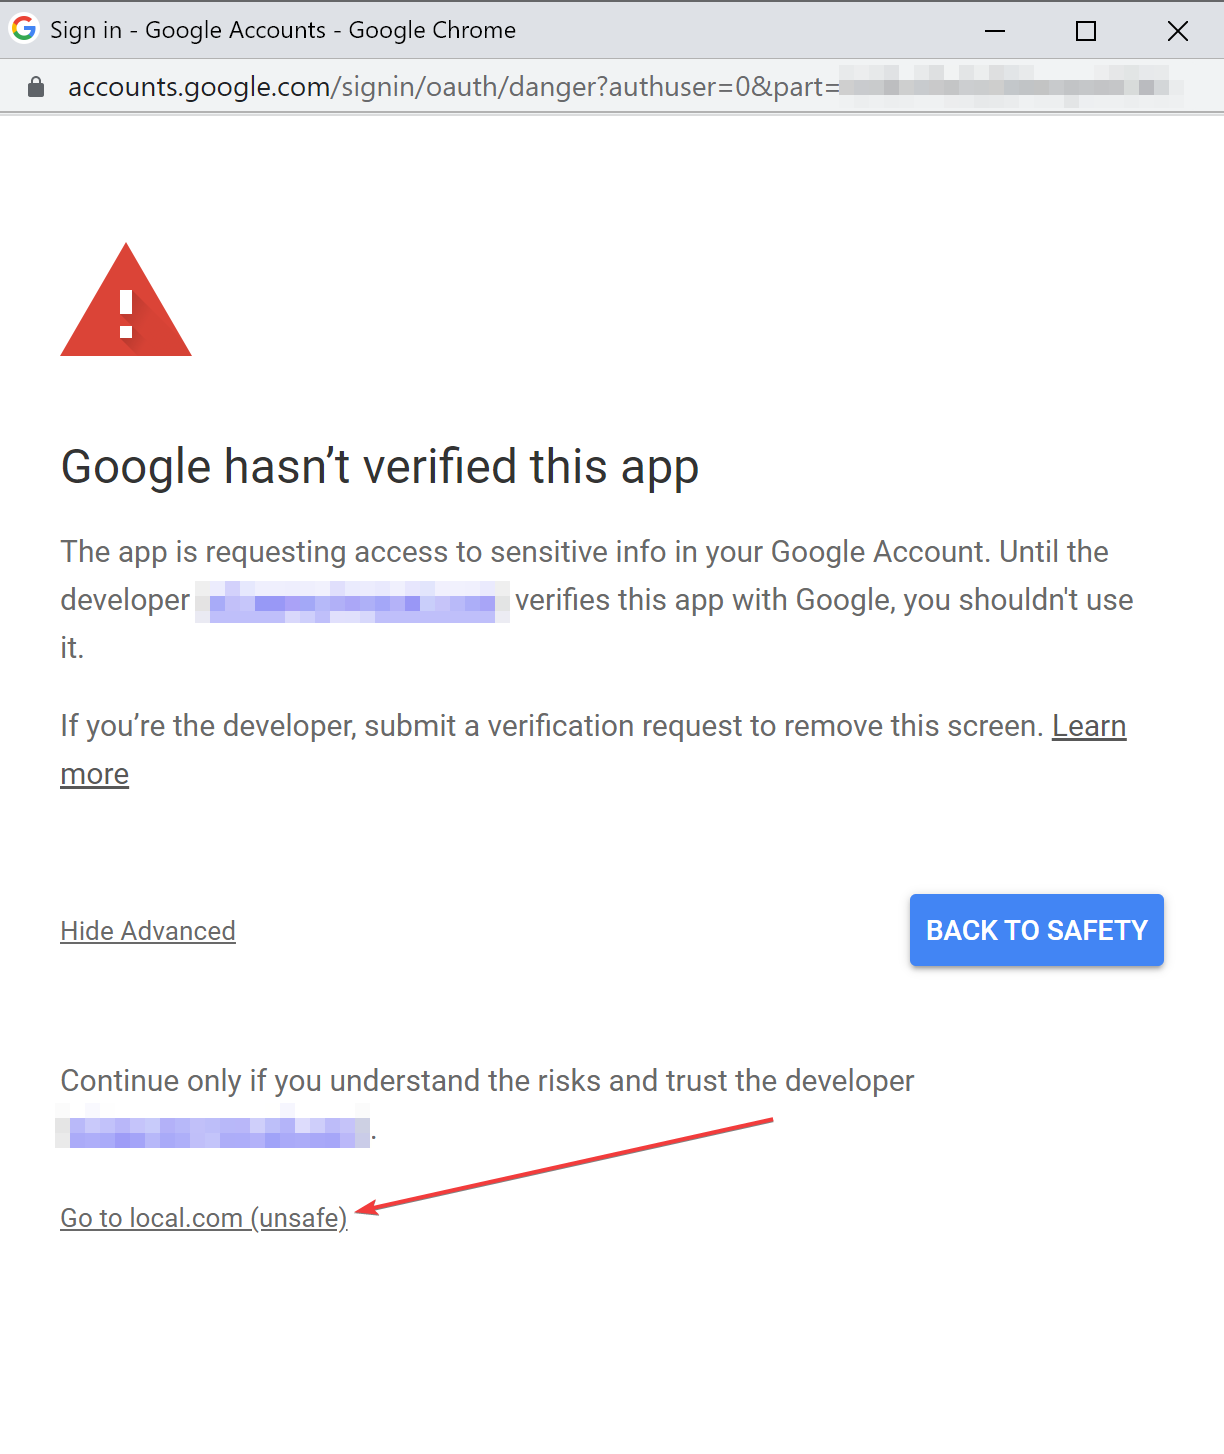Click the BACK TO SAFETY button
The height and width of the screenshot is (1454, 1224).
tap(1037, 930)
